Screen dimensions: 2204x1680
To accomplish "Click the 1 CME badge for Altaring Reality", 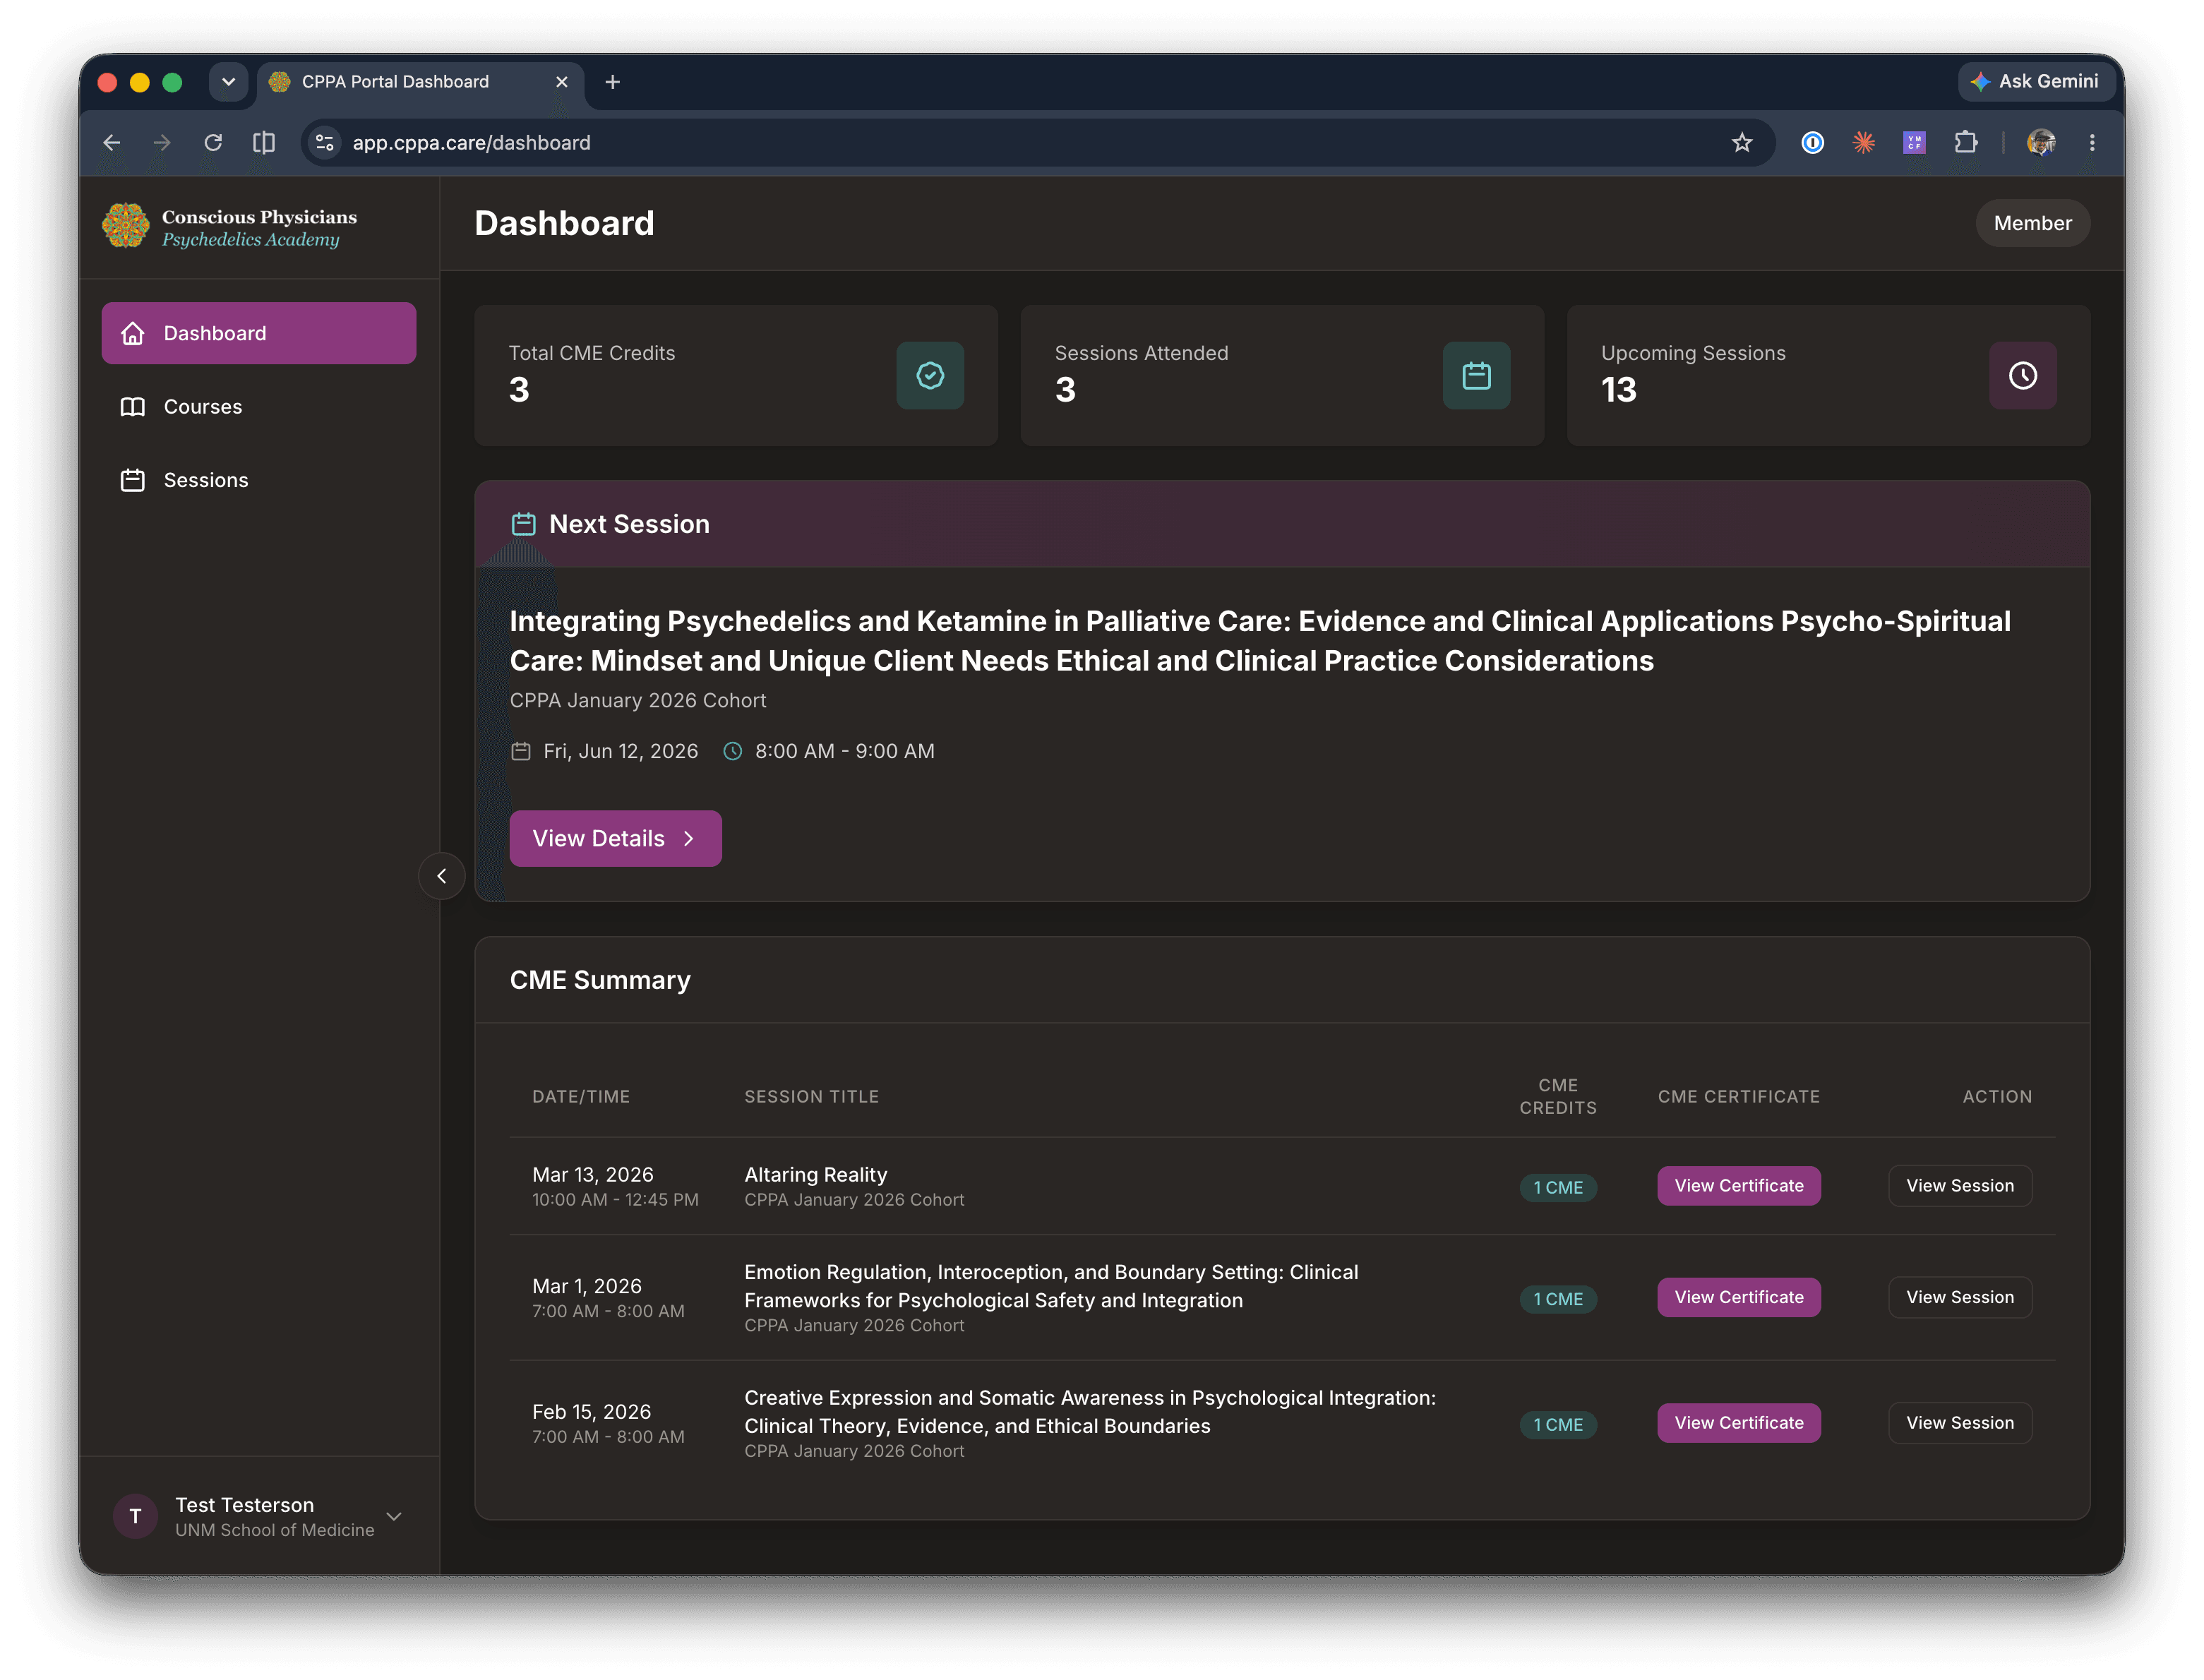I will point(1558,1187).
